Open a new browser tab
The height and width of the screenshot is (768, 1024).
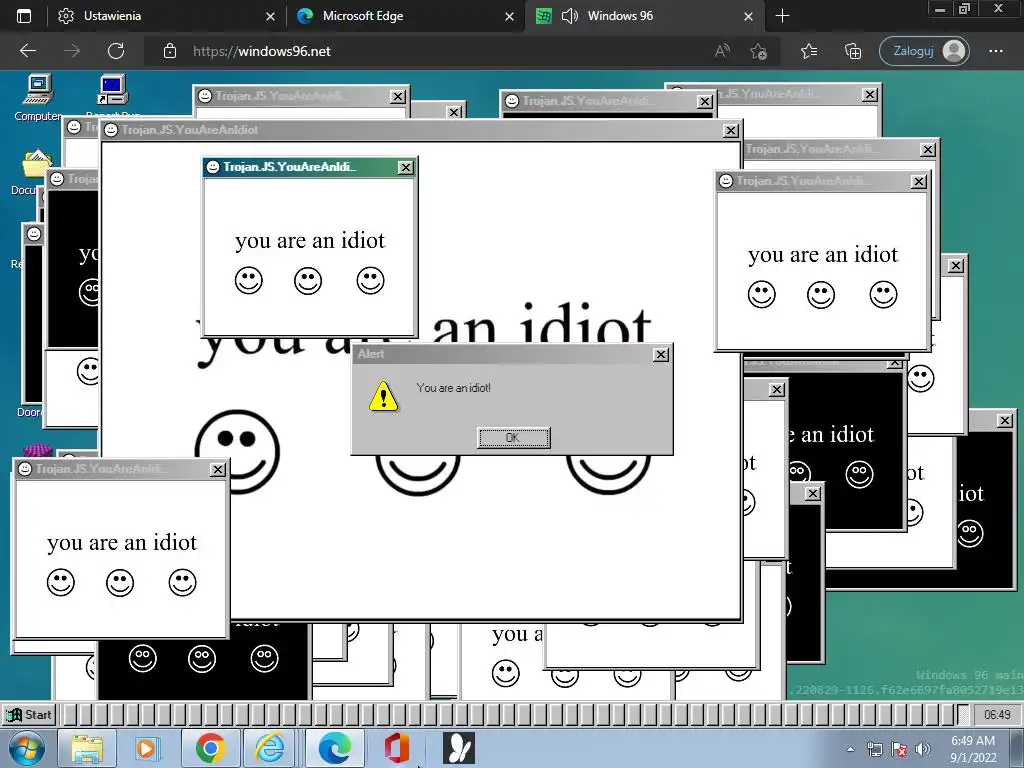pyautogui.click(x=782, y=16)
